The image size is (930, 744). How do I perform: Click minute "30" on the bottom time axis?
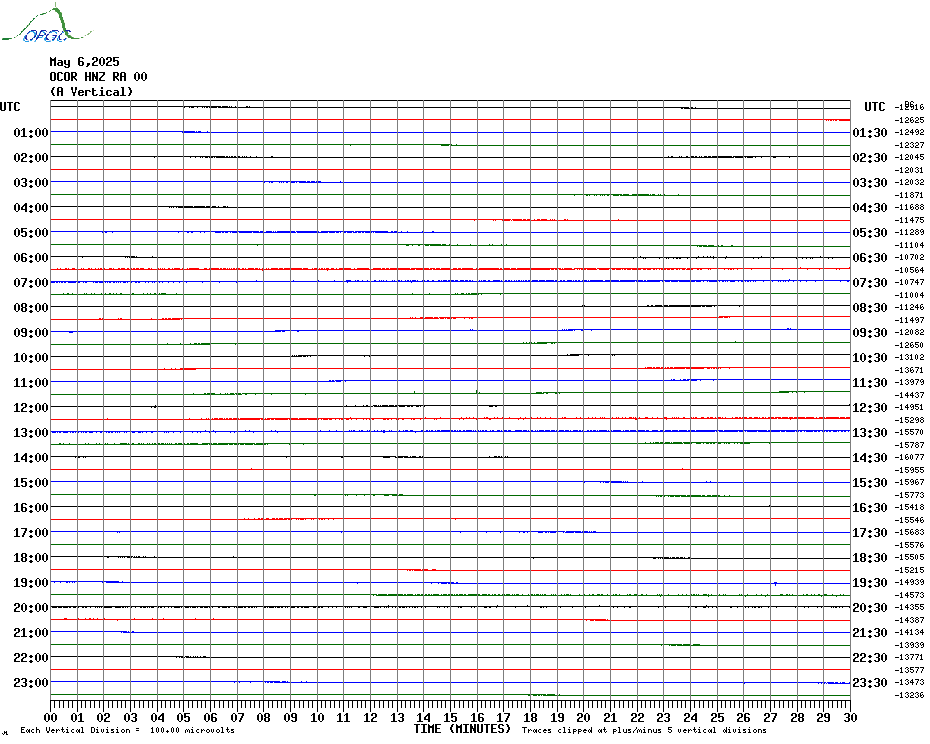850,717
